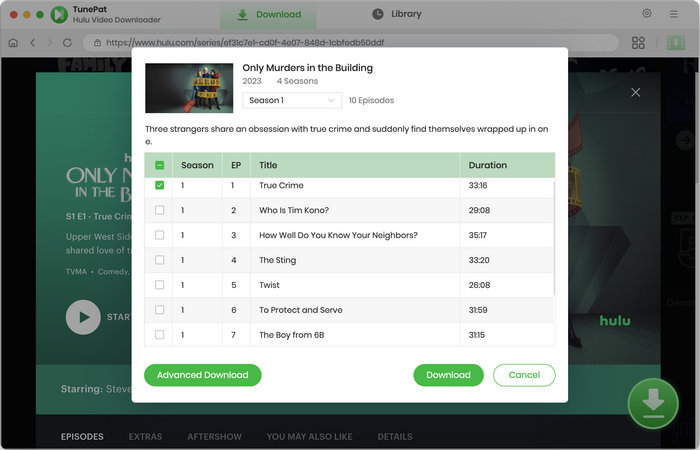The height and width of the screenshot is (450, 700).
Task: Uncheck the True Crime episode checkbox
Action: 159,185
